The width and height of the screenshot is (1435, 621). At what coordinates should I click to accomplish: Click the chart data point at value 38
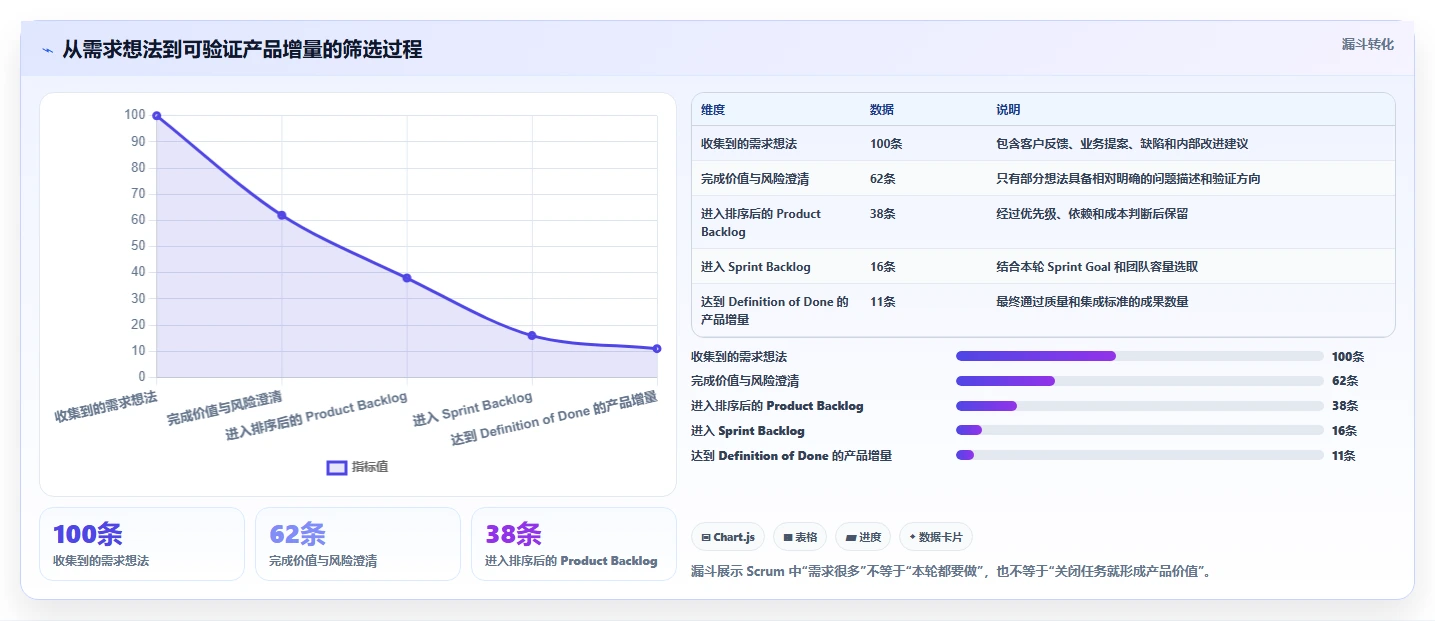[407, 278]
